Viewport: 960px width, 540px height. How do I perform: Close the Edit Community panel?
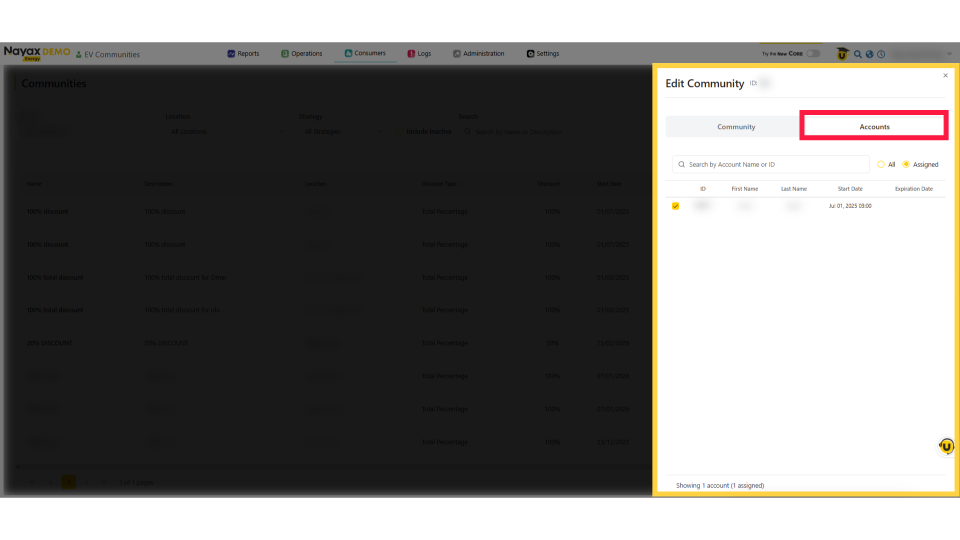945,75
